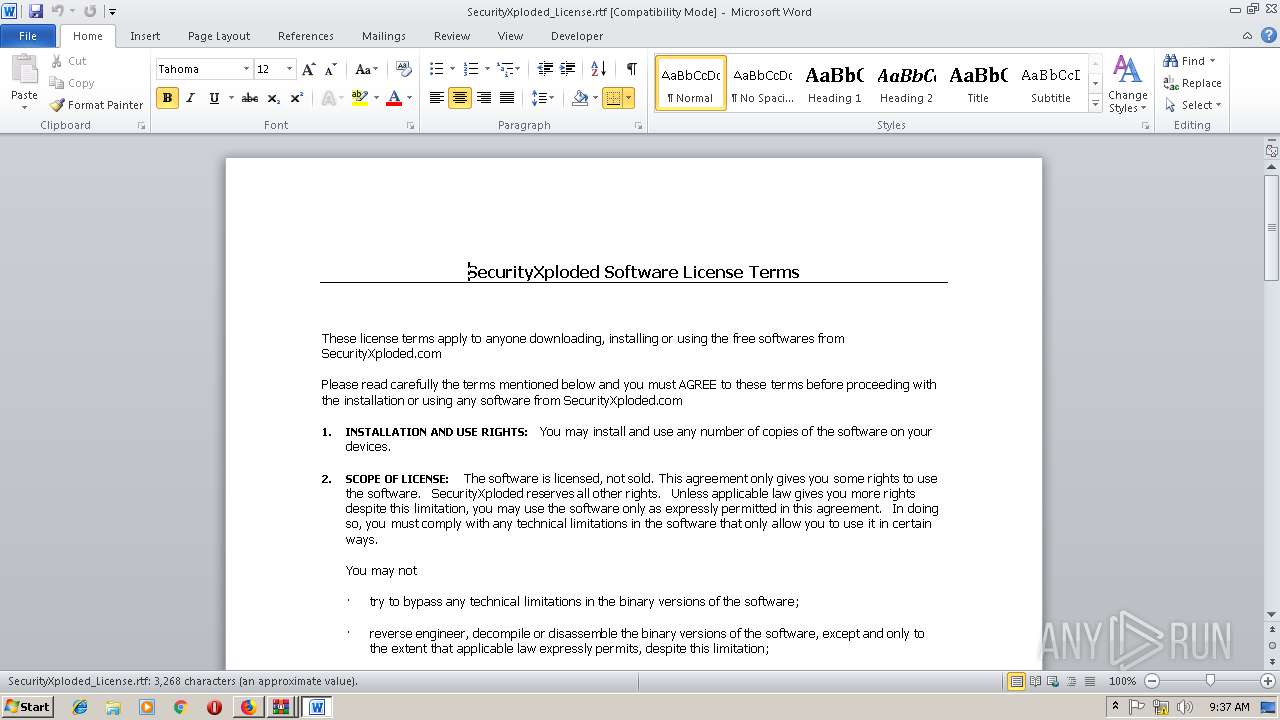The image size is (1280, 720).
Task: Click Decrease Indent icon
Action: 545,69
